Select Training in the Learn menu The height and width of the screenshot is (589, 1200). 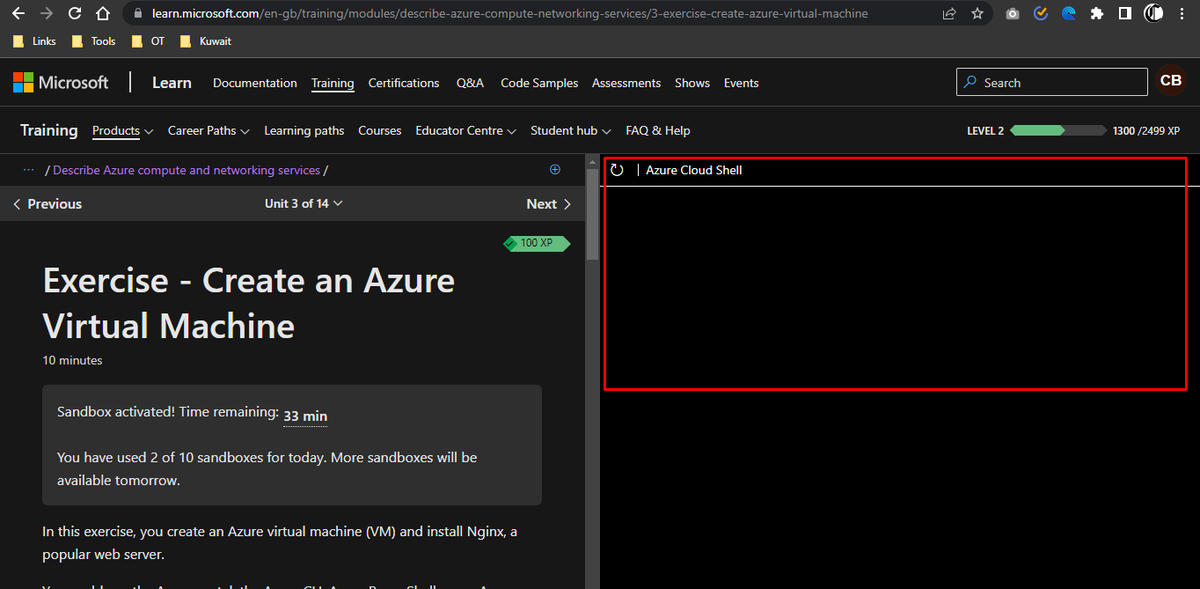332,83
